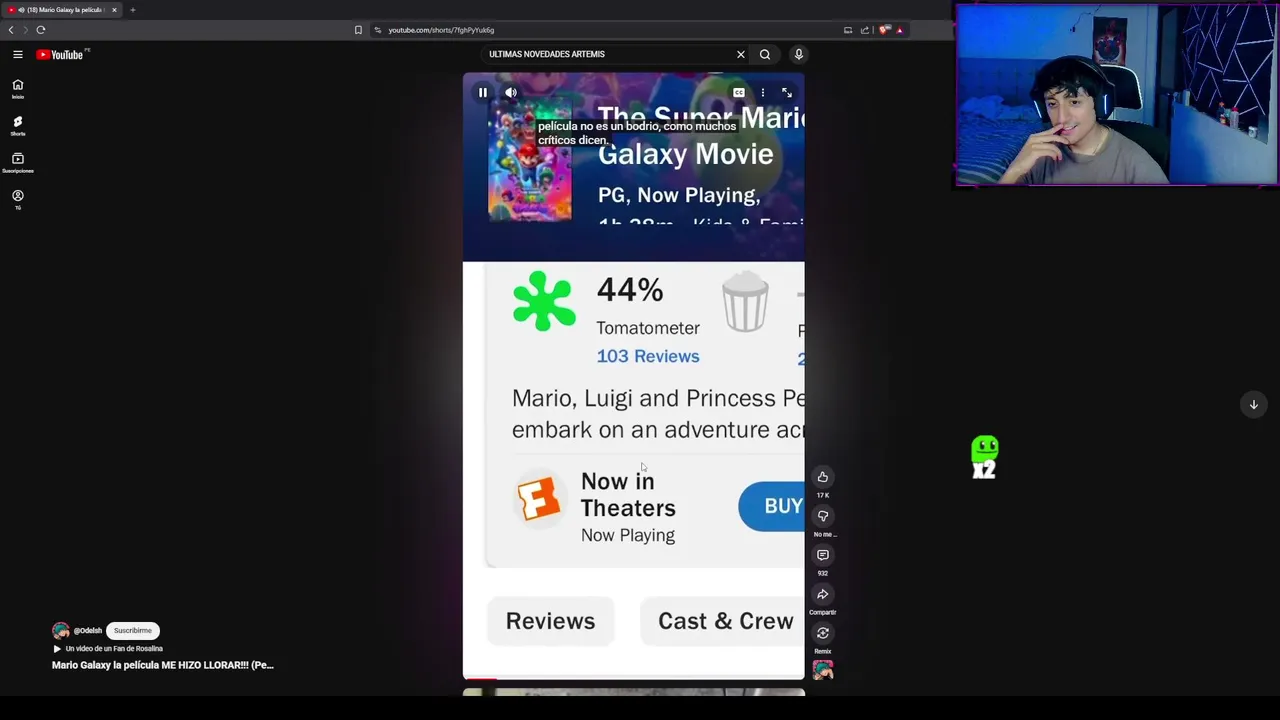The width and height of the screenshot is (1280, 720).
Task: Select the Mario Galaxy la película tab
Action: pyautogui.click(x=62, y=10)
